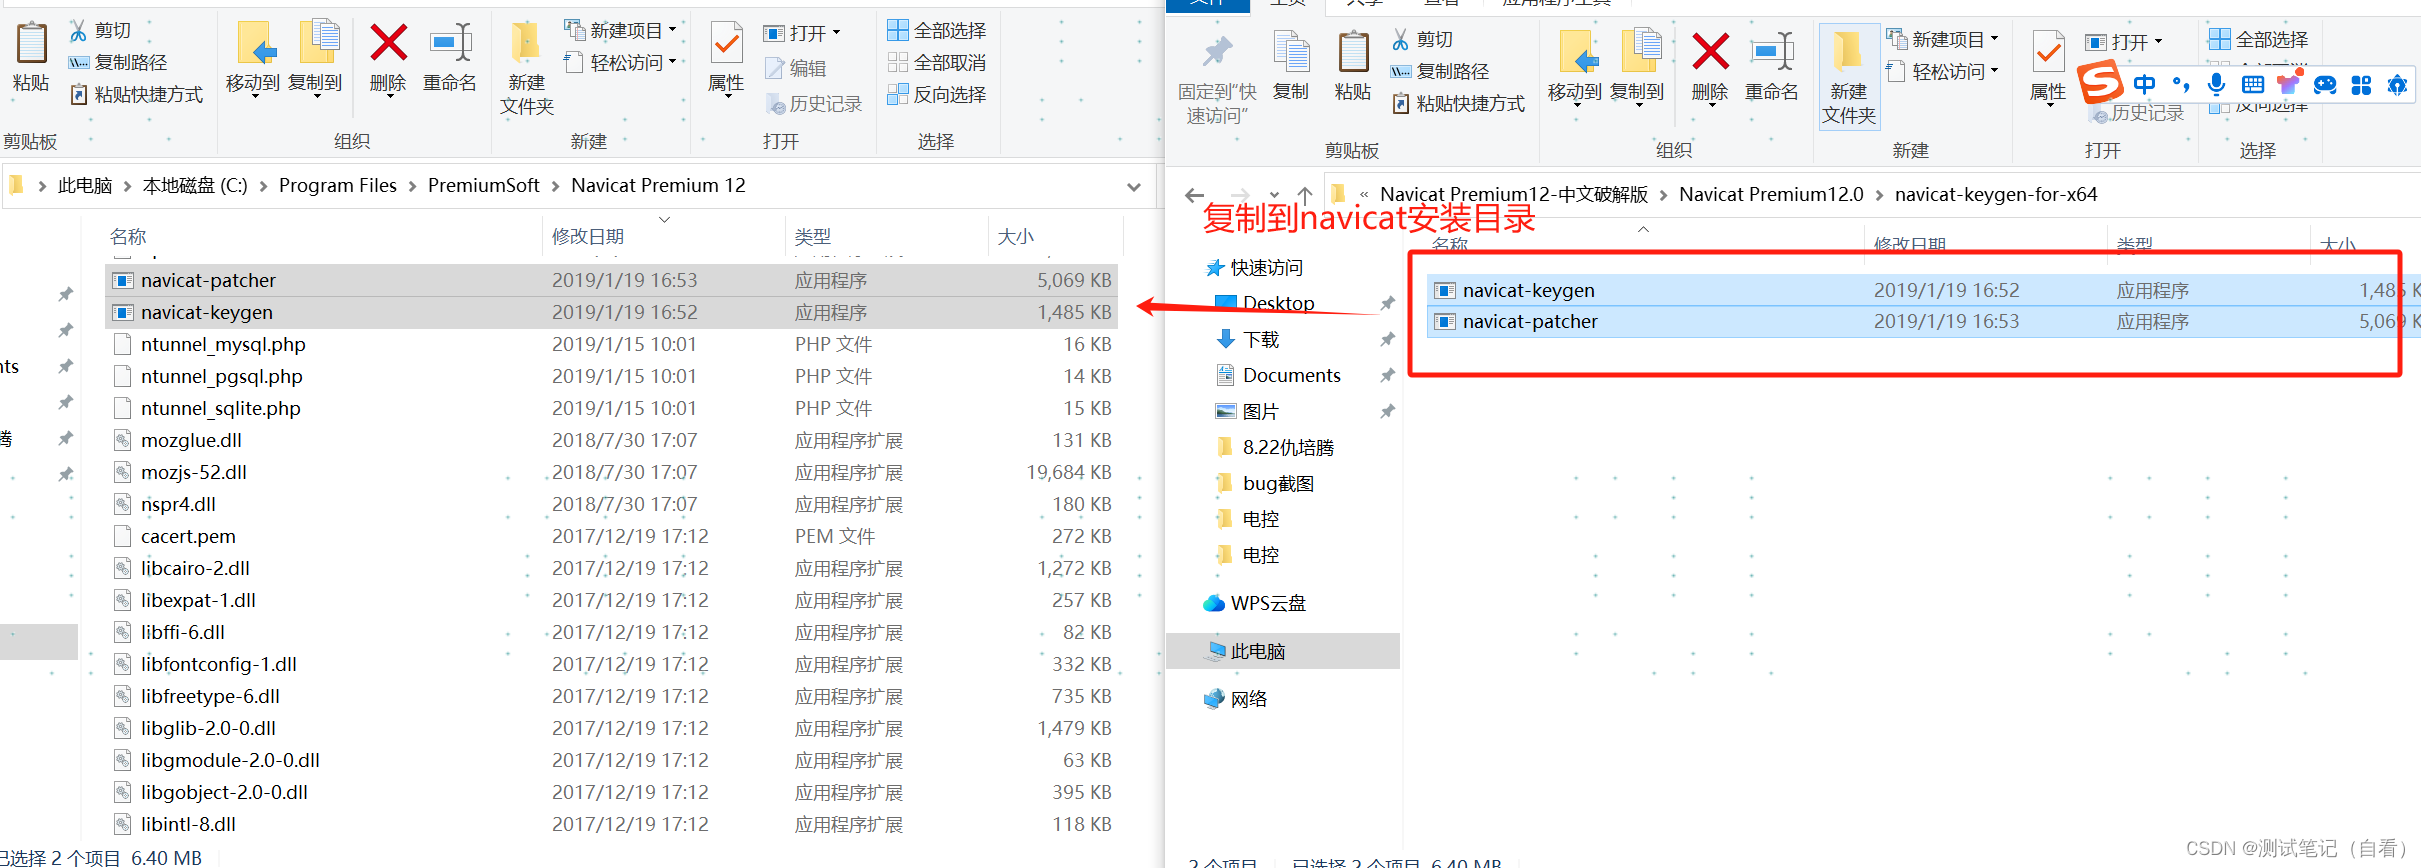Open recent locations dropdown in right window

pos(1274,195)
